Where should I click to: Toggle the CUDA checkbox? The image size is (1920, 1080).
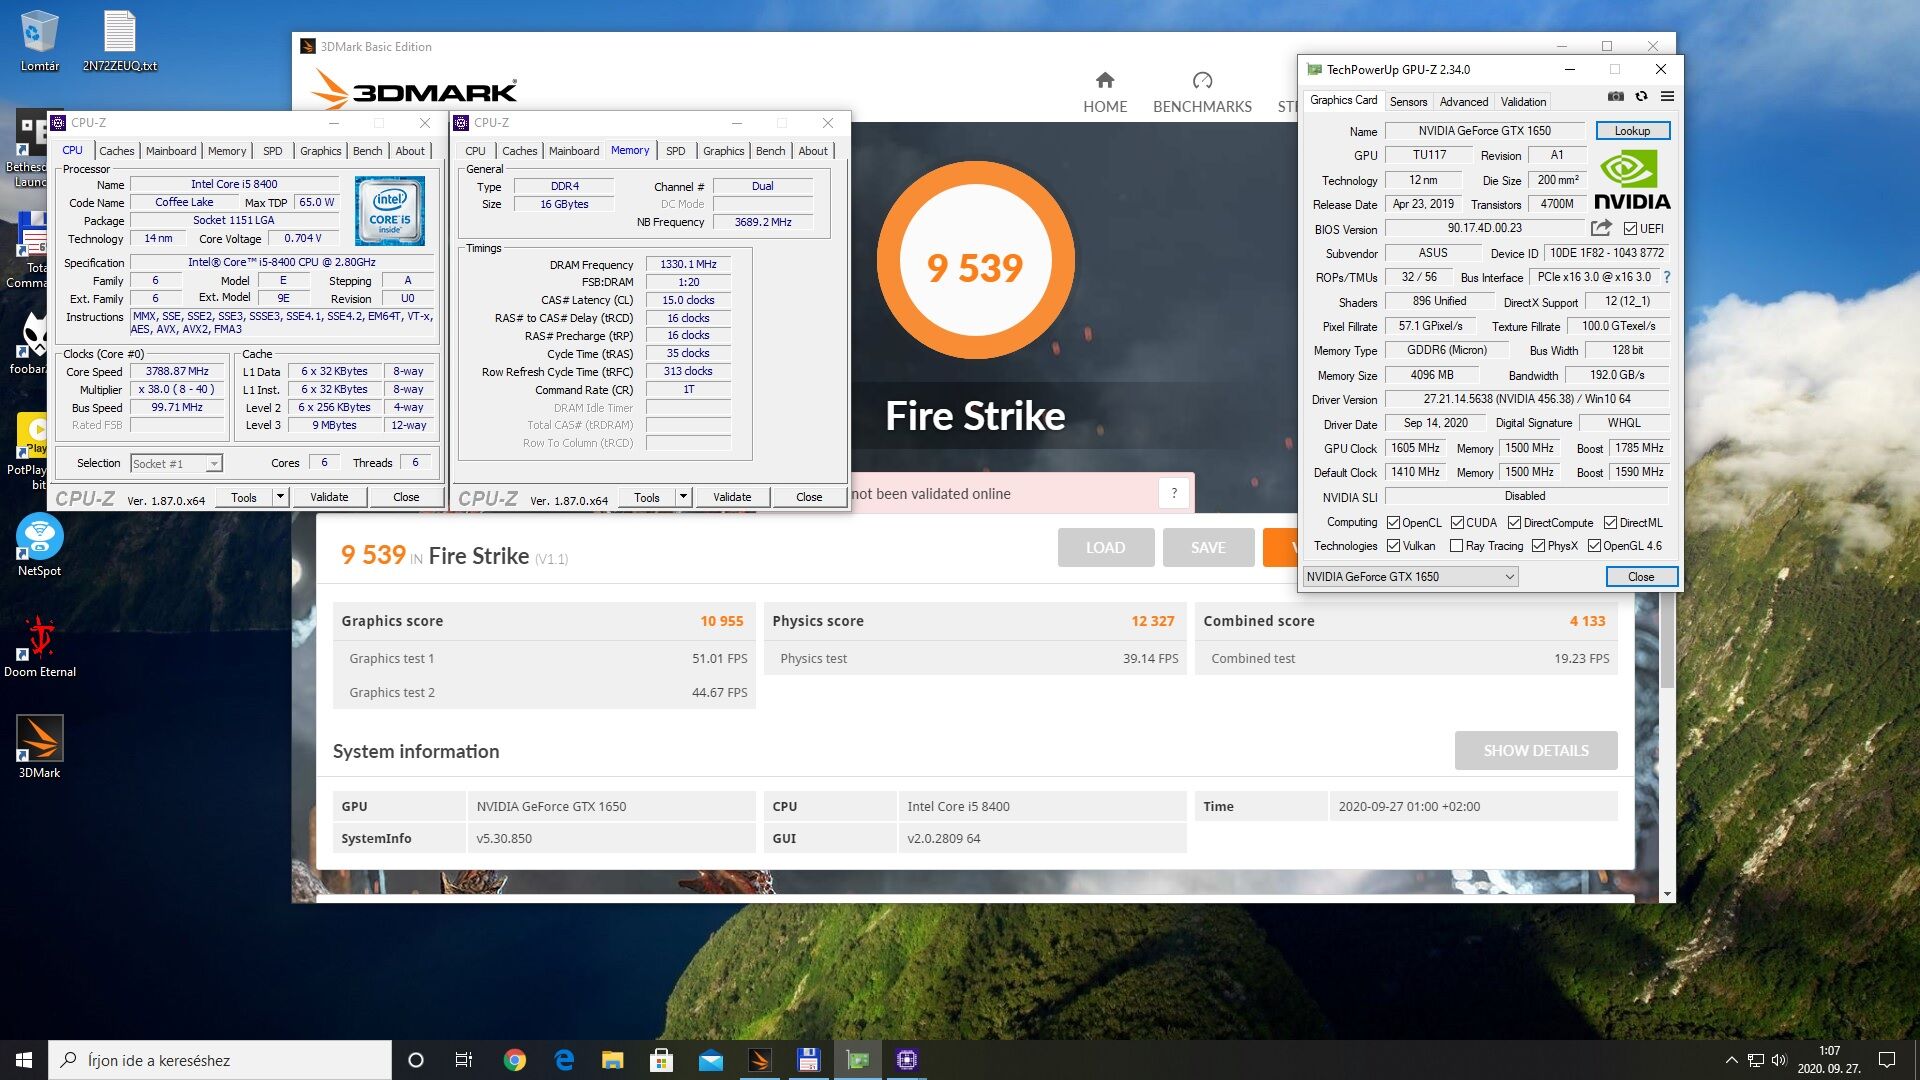(1457, 523)
